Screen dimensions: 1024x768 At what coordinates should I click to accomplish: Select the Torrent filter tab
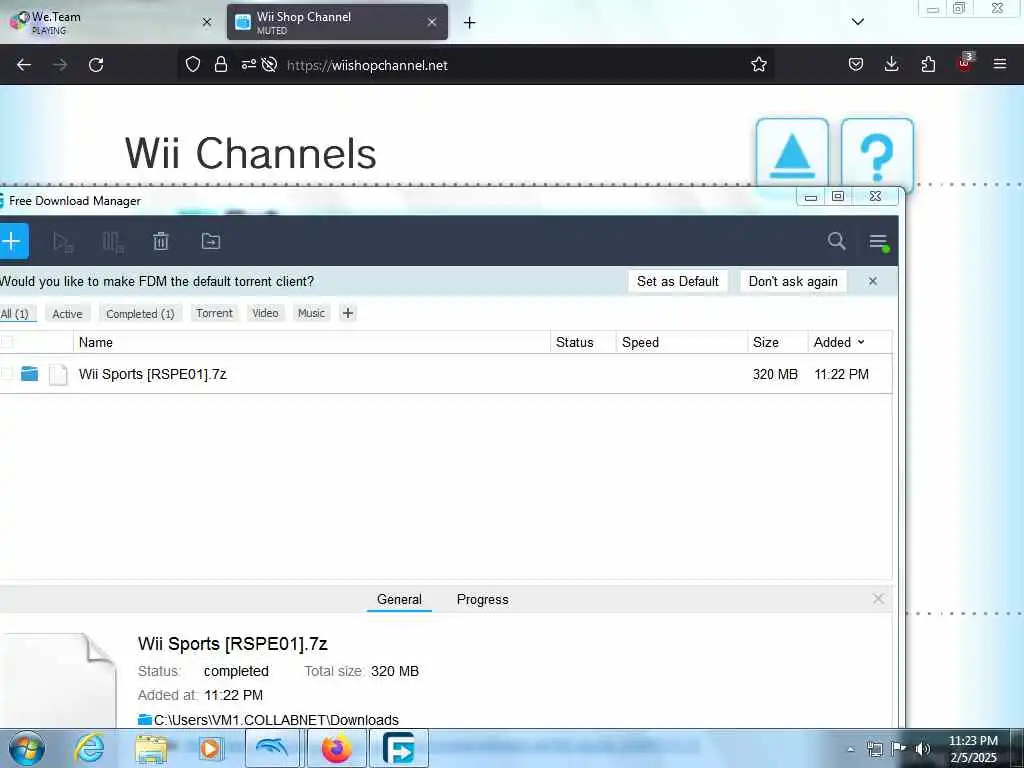214,313
